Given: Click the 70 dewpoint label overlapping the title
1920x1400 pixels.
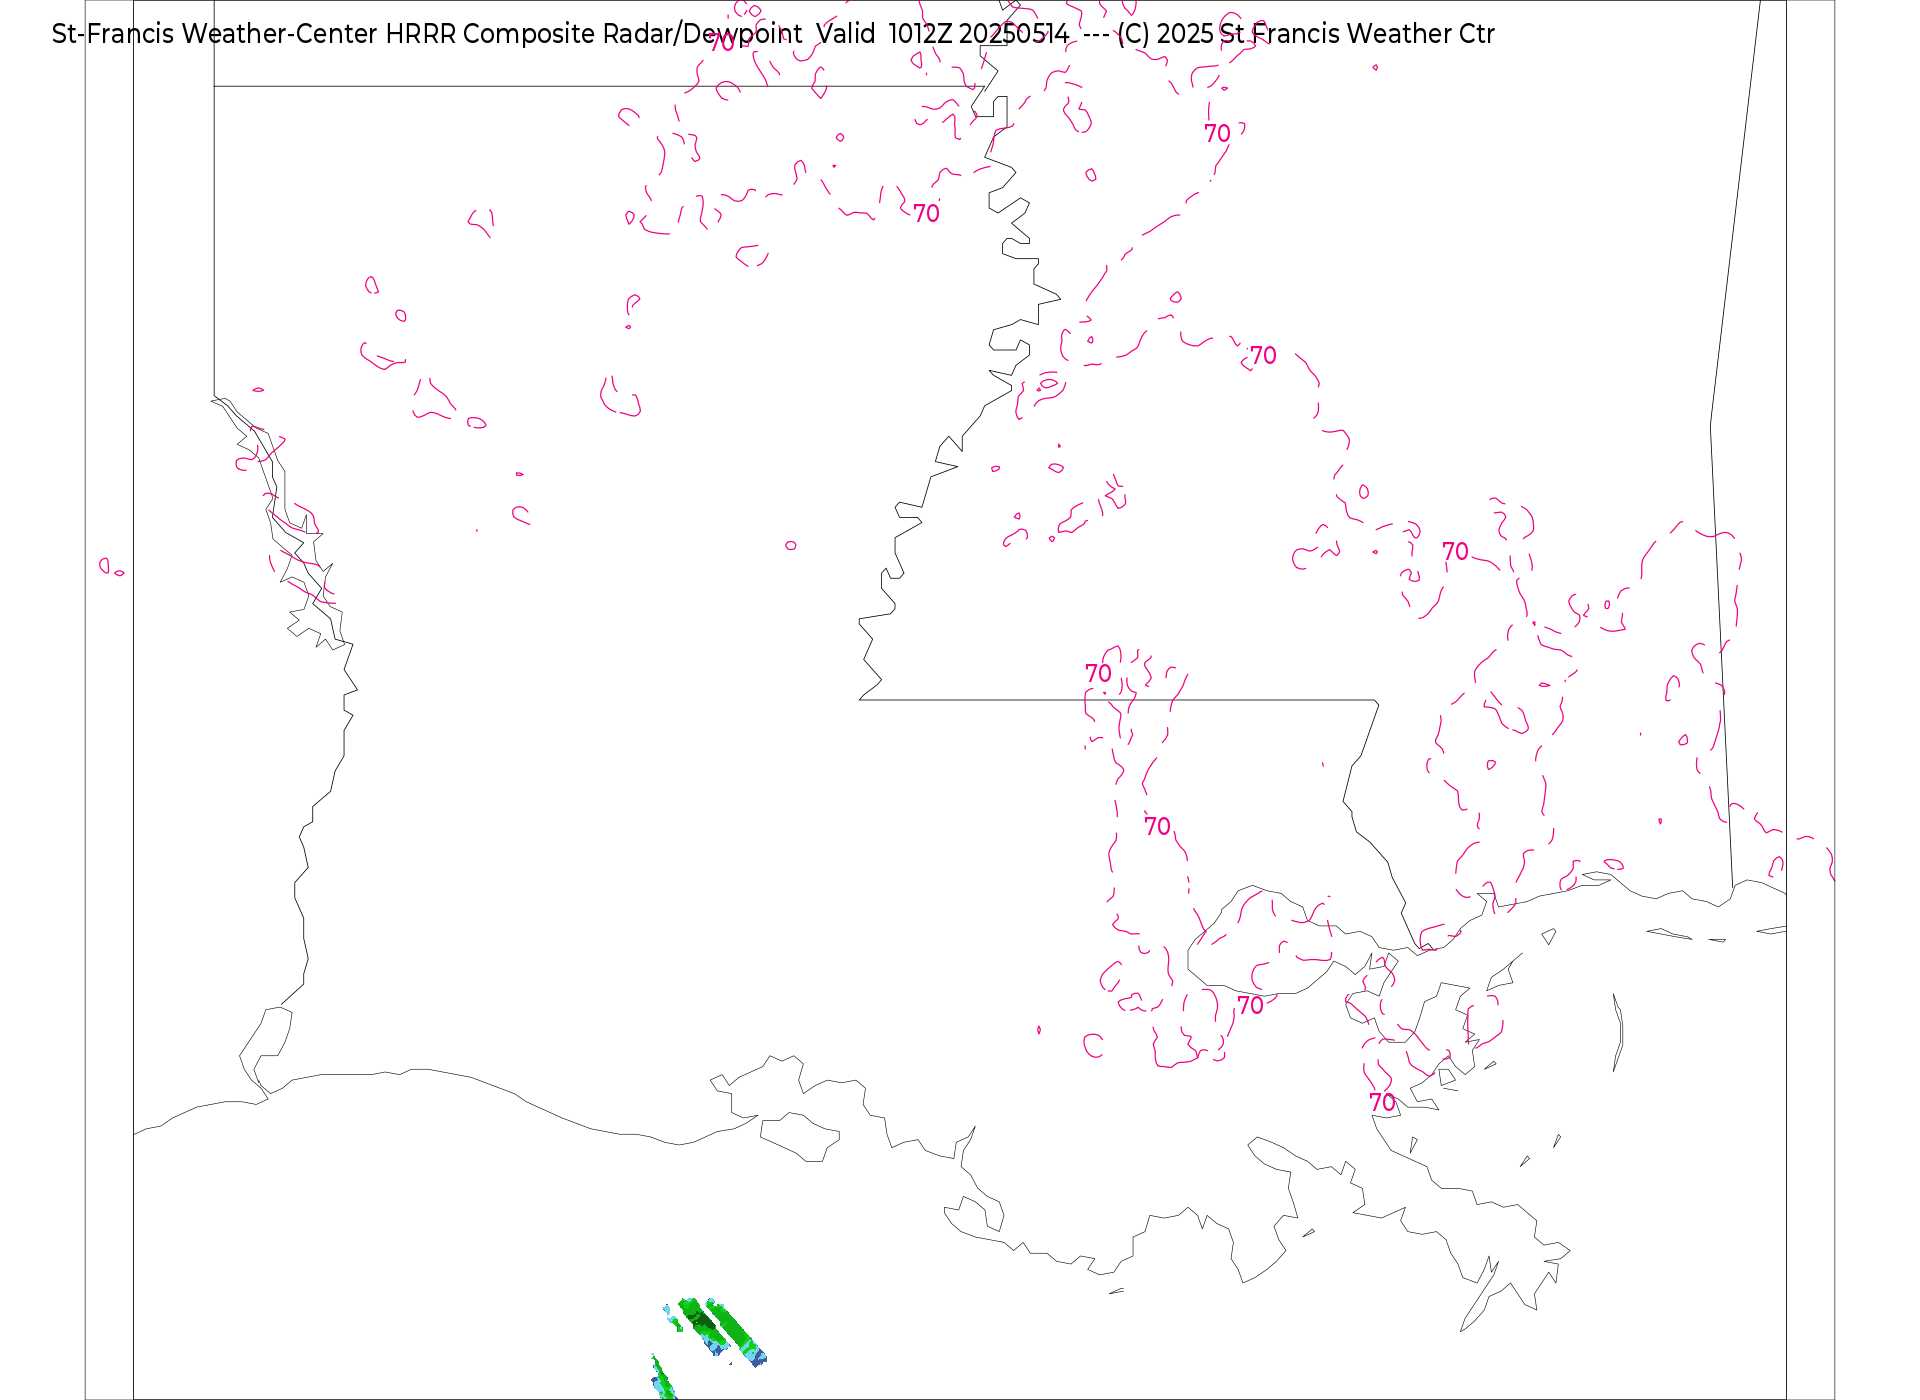Looking at the screenshot, I should pos(722,43).
